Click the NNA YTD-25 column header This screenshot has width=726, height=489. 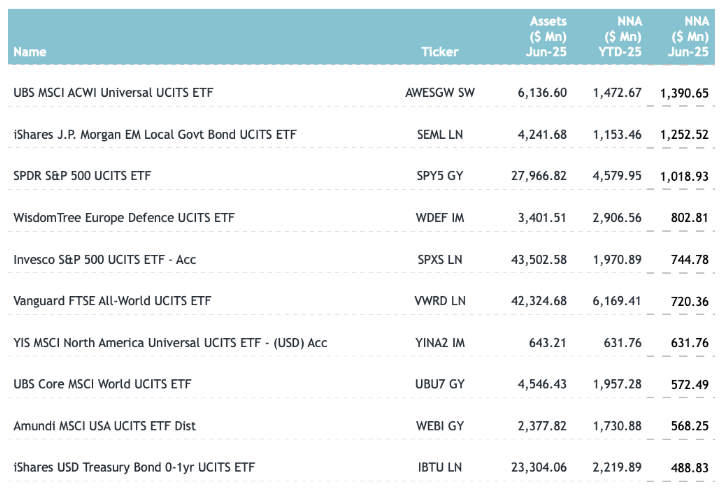(618, 37)
